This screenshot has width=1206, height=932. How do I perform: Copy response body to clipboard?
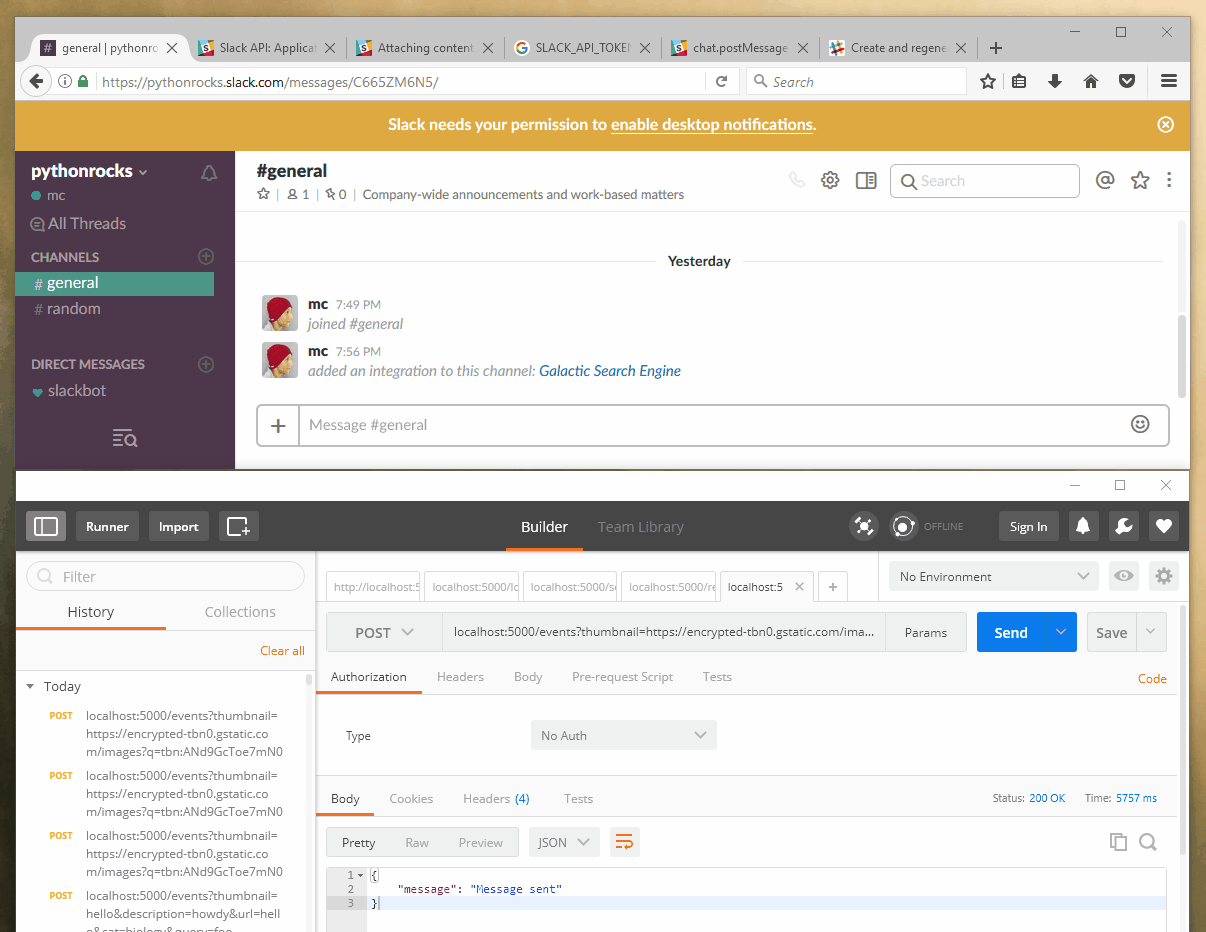(x=1118, y=842)
